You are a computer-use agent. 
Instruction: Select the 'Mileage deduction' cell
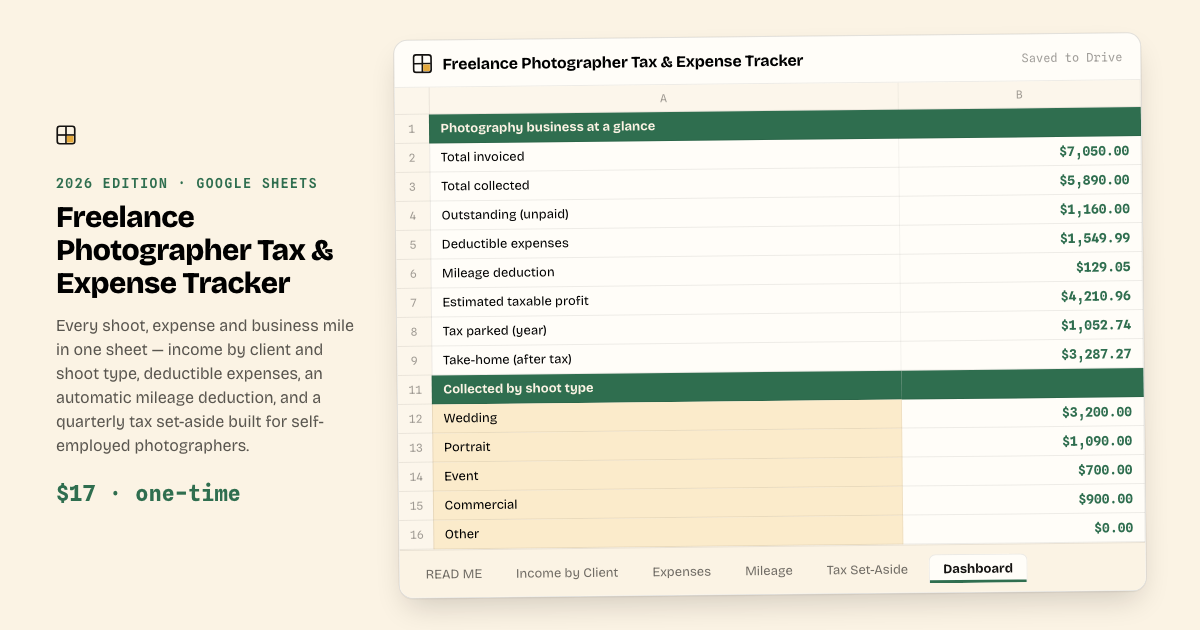[x=665, y=272]
